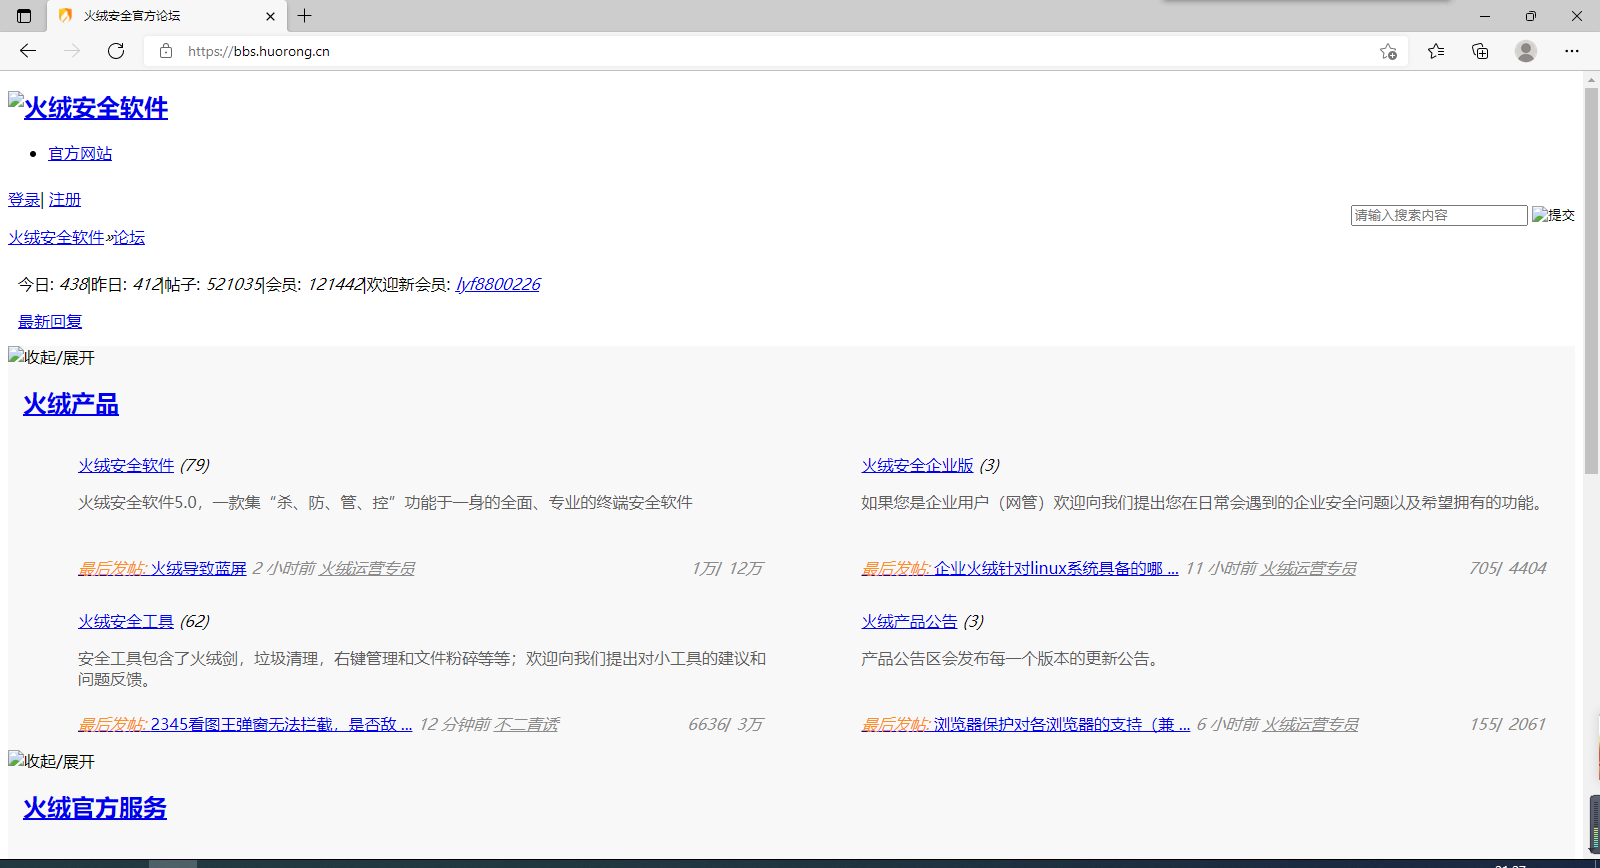Click the 帖子: 521035 statistic text
This screenshot has width=1600, height=868.
pos(213,284)
